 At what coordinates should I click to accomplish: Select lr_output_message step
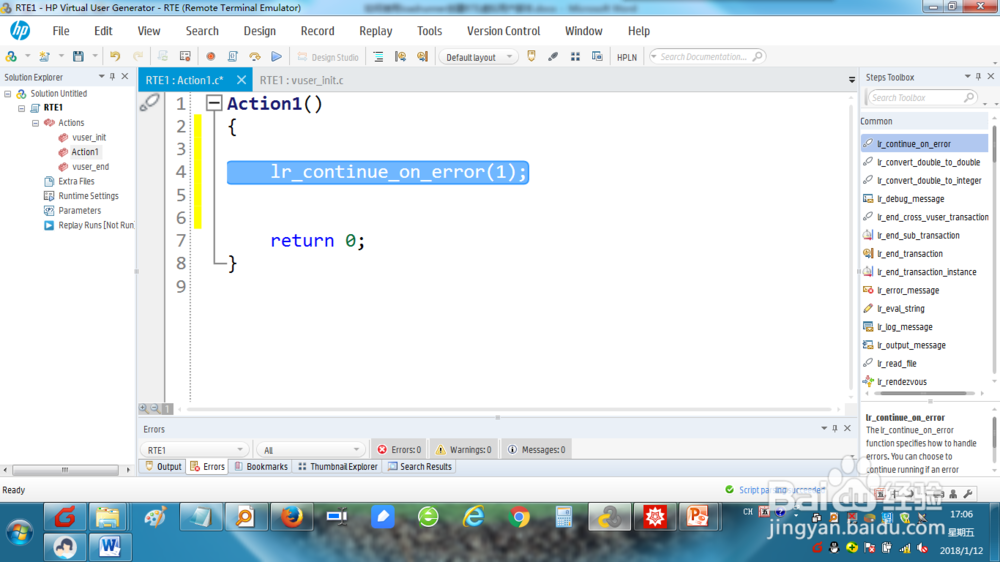(911, 345)
